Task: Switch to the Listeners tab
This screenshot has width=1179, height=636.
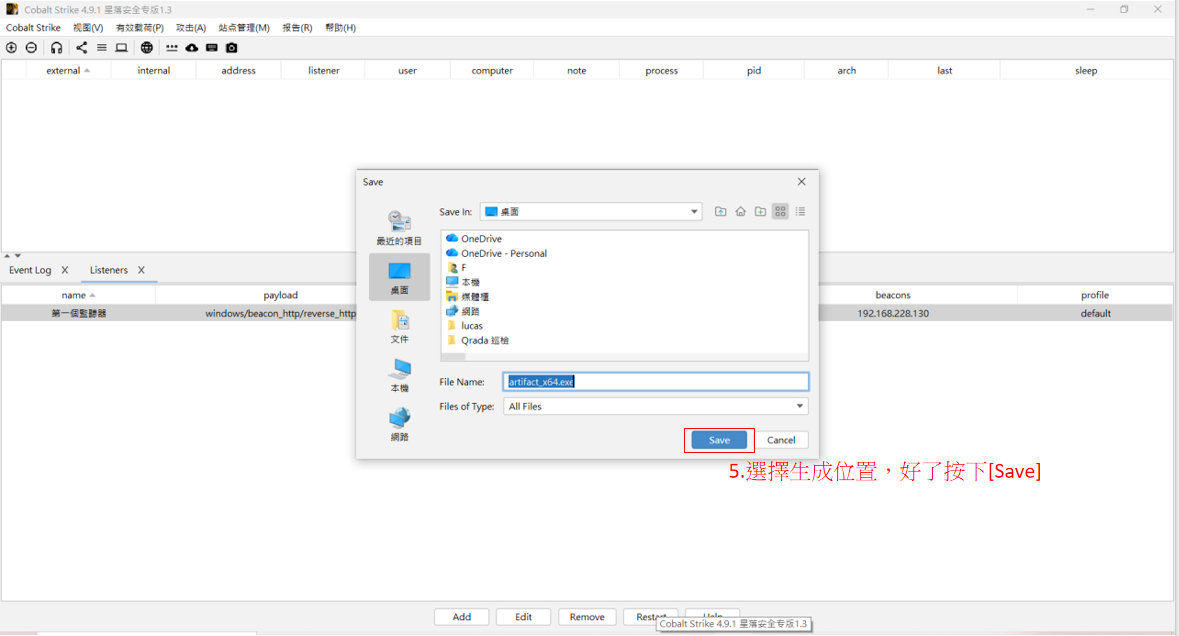Action: 108,270
